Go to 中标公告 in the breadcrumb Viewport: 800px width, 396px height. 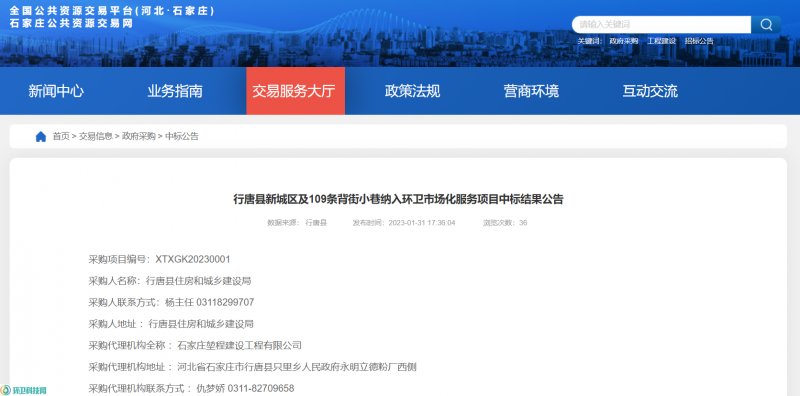click(182, 136)
